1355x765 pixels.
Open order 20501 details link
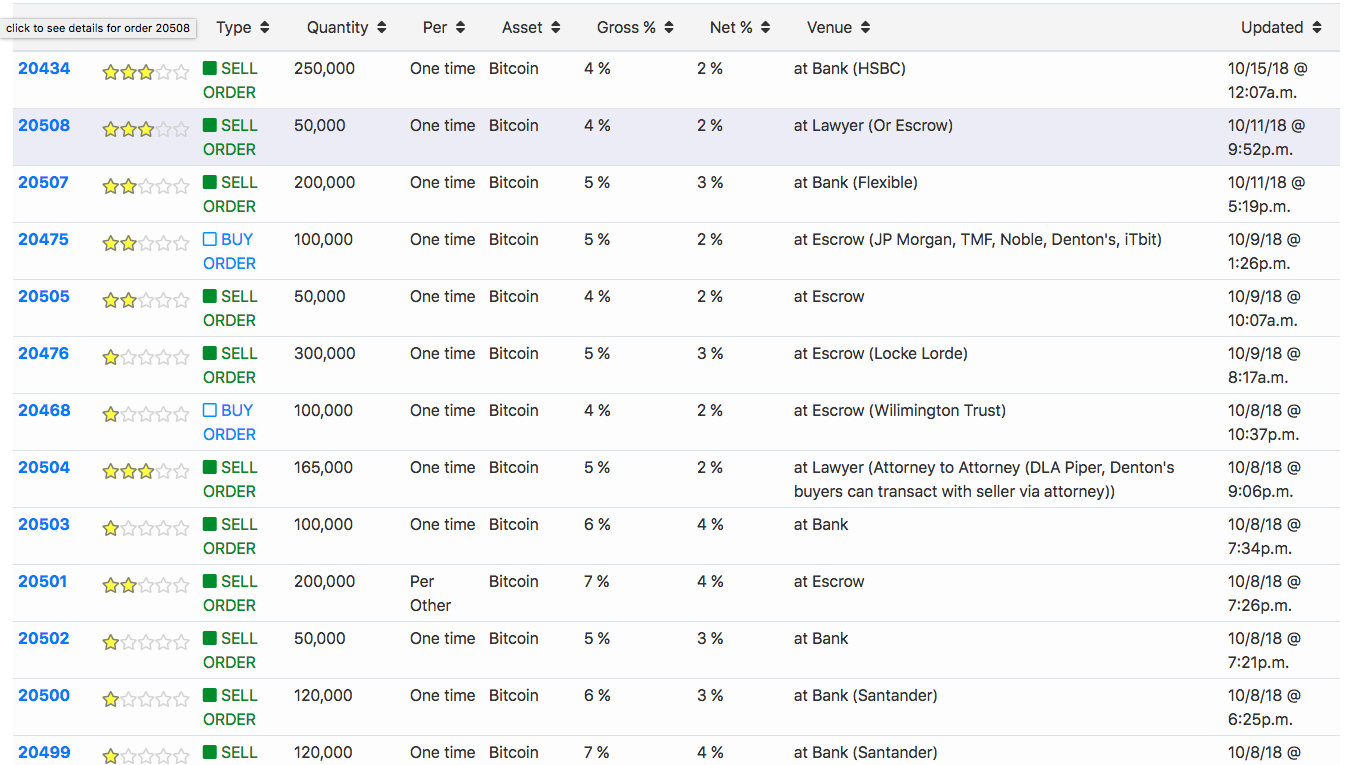[x=44, y=582]
